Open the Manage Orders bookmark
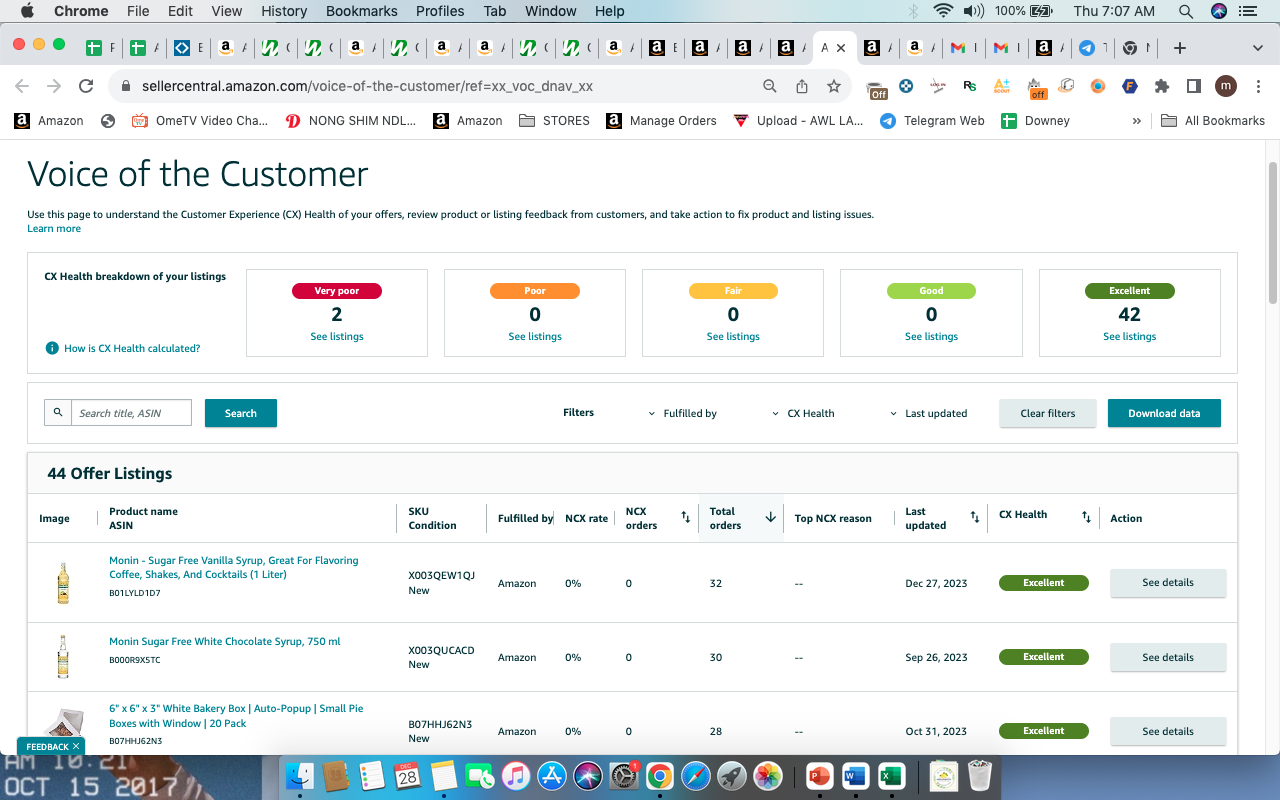The height and width of the screenshot is (800, 1280). coord(662,121)
